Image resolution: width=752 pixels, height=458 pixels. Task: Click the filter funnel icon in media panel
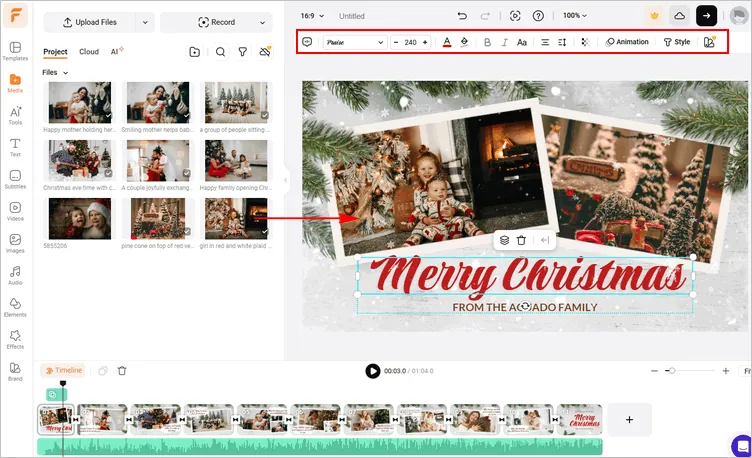pyautogui.click(x=243, y=52)
